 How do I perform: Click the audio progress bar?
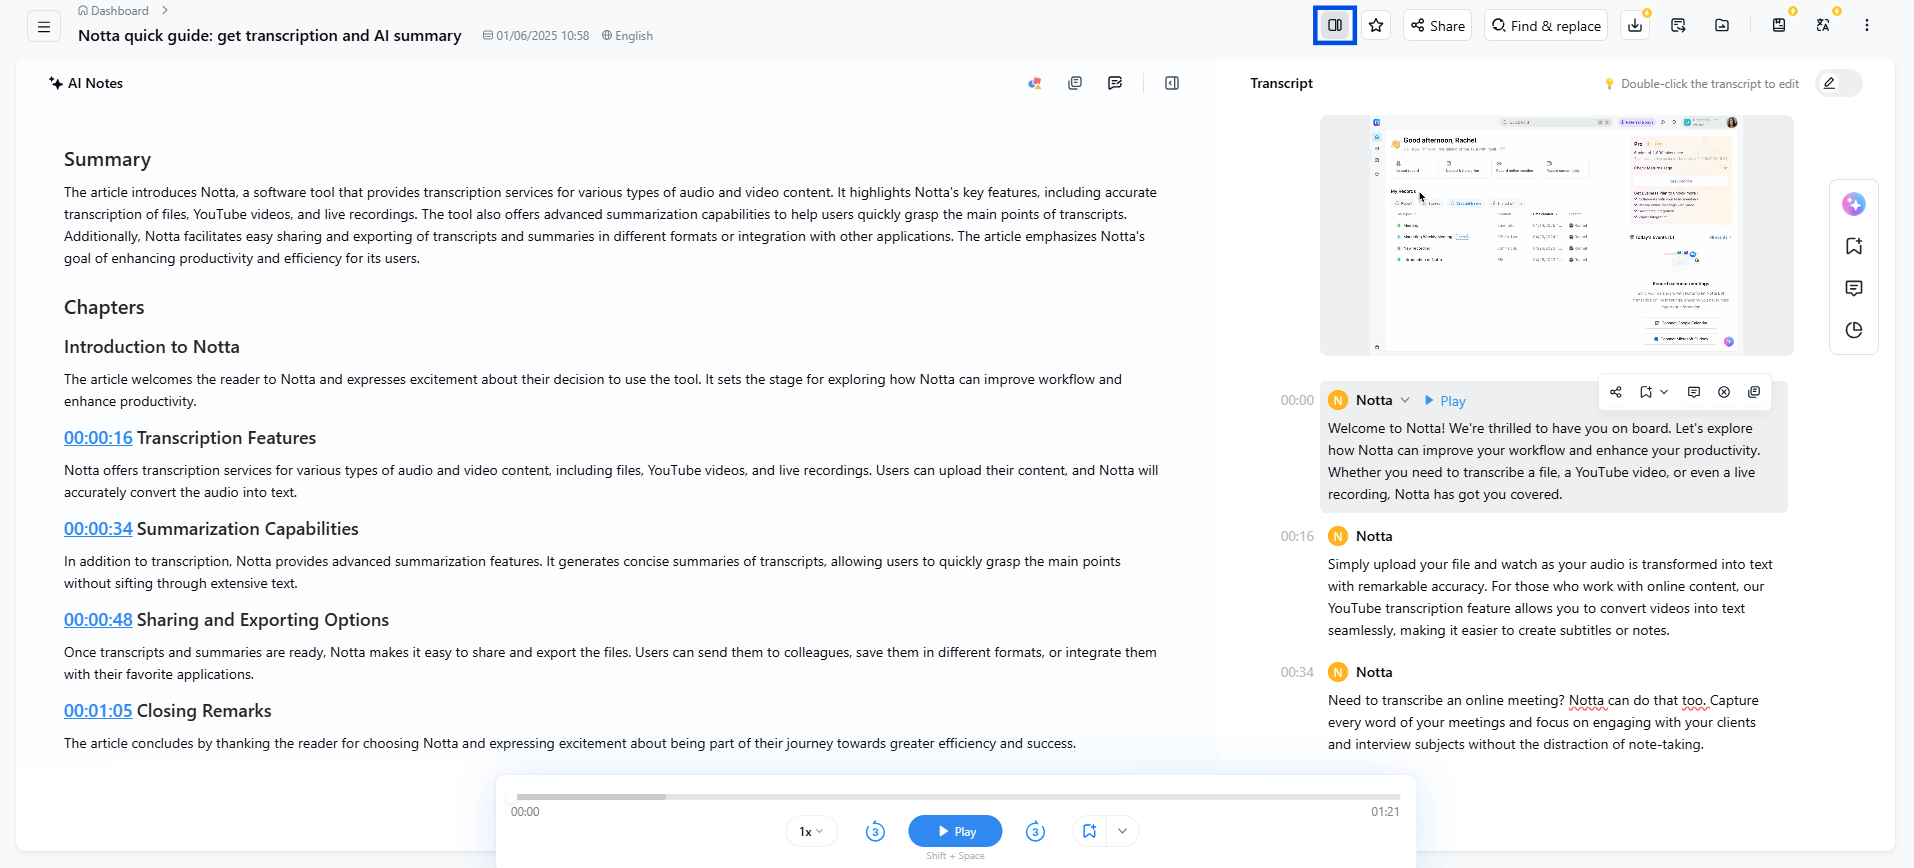click(x=958, y=797)
